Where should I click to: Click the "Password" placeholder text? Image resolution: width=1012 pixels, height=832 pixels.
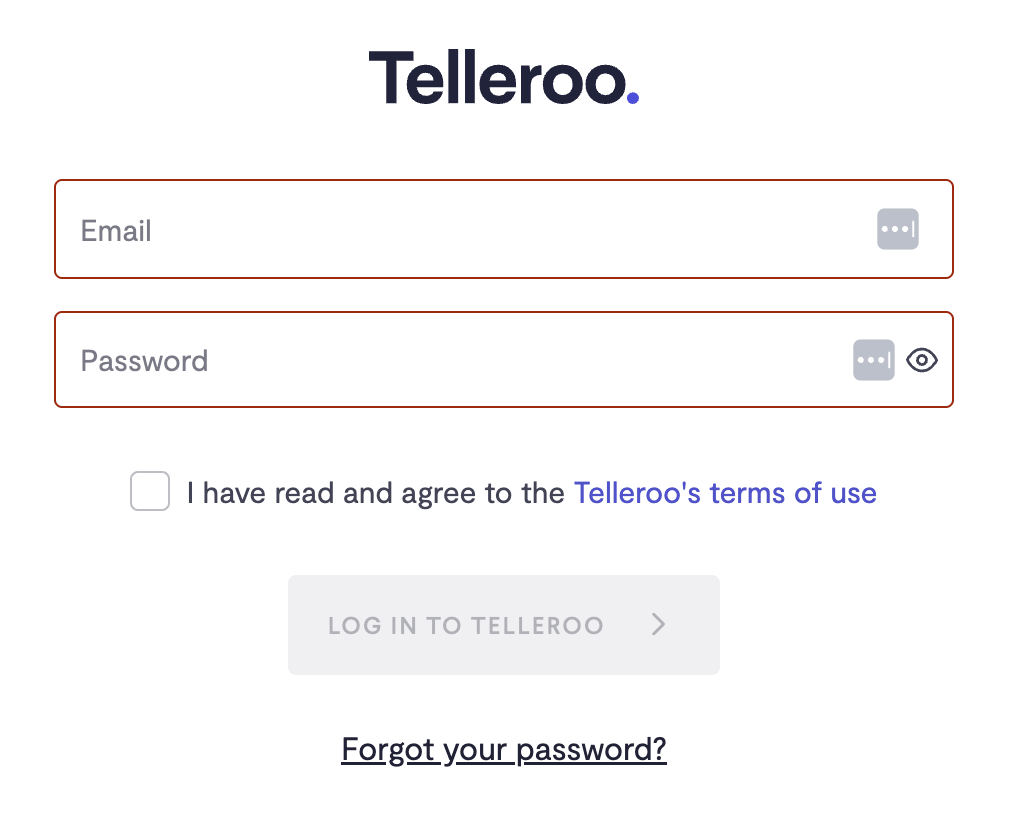[x=144, y=360]
